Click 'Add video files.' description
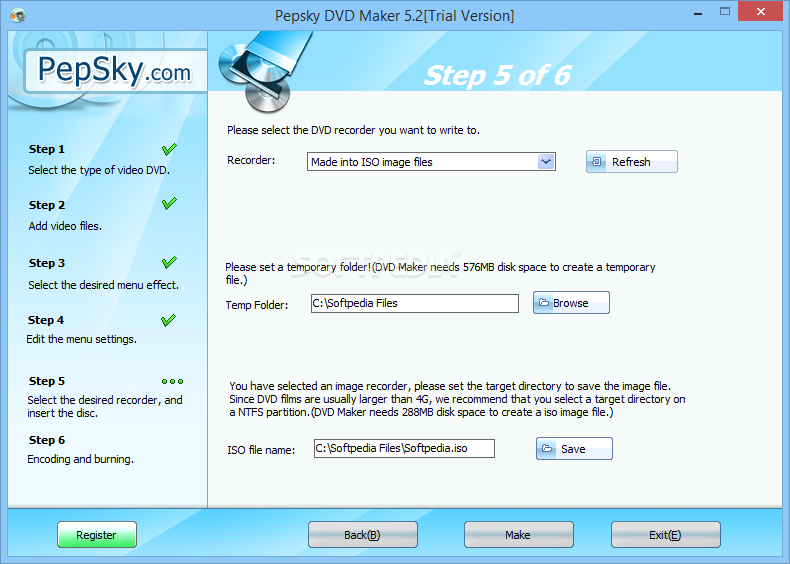This screenshot has width=790, height=564. pos(65,226)
